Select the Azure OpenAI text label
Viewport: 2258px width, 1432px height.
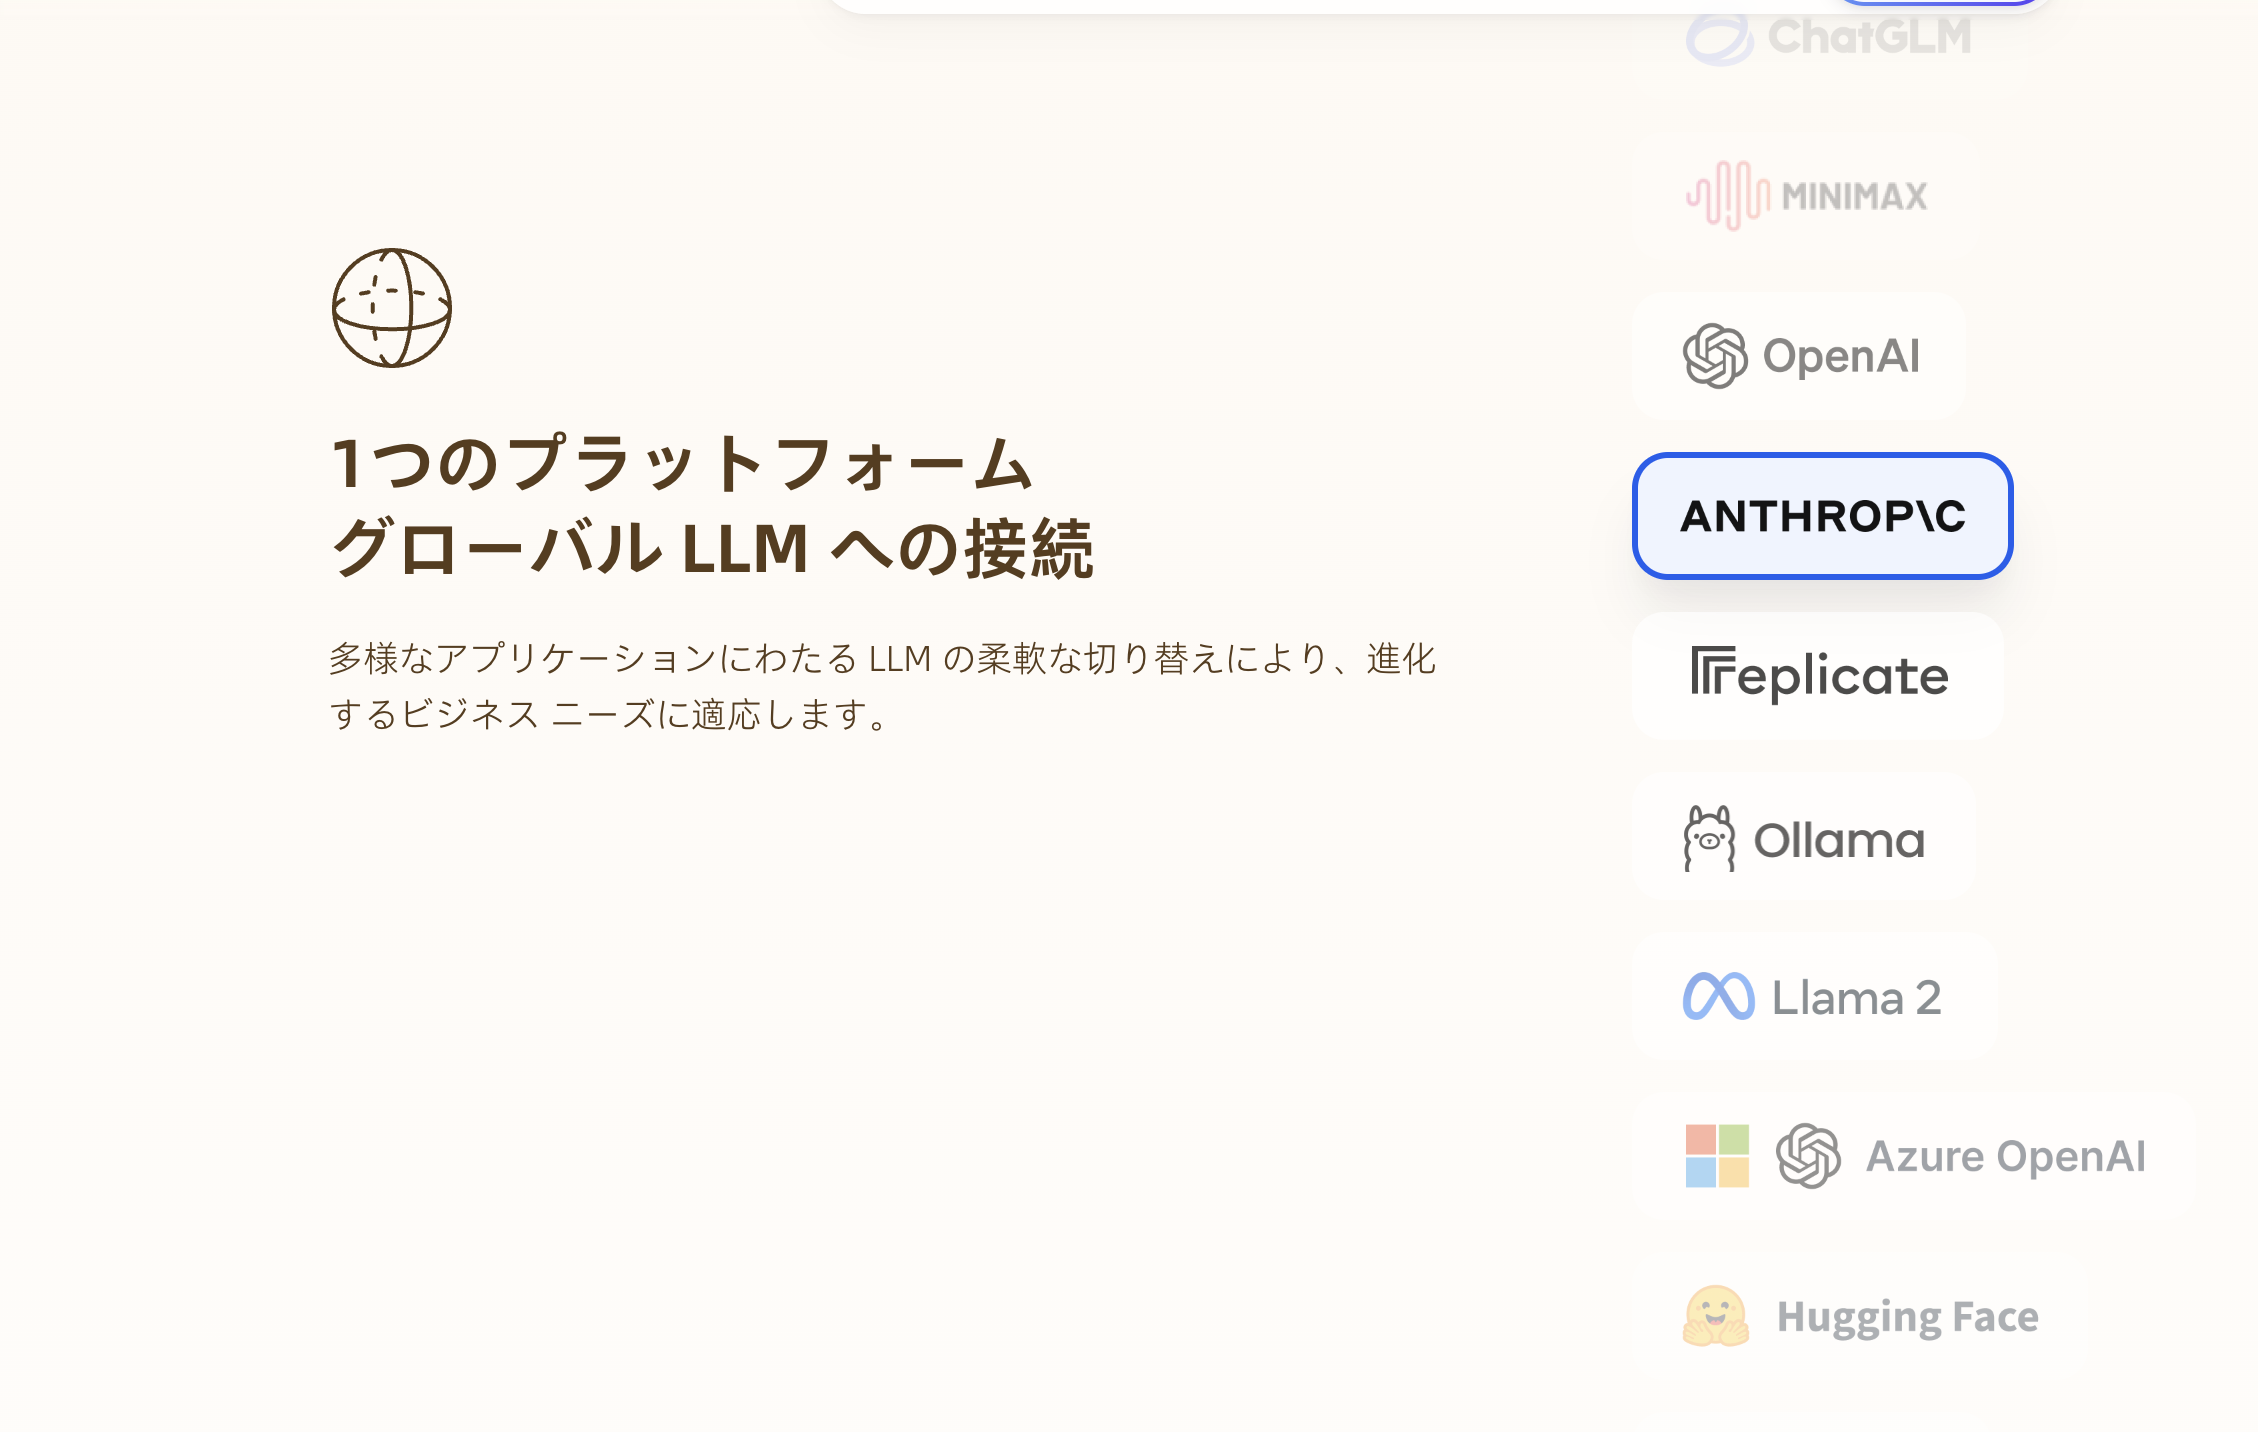2005,1156
